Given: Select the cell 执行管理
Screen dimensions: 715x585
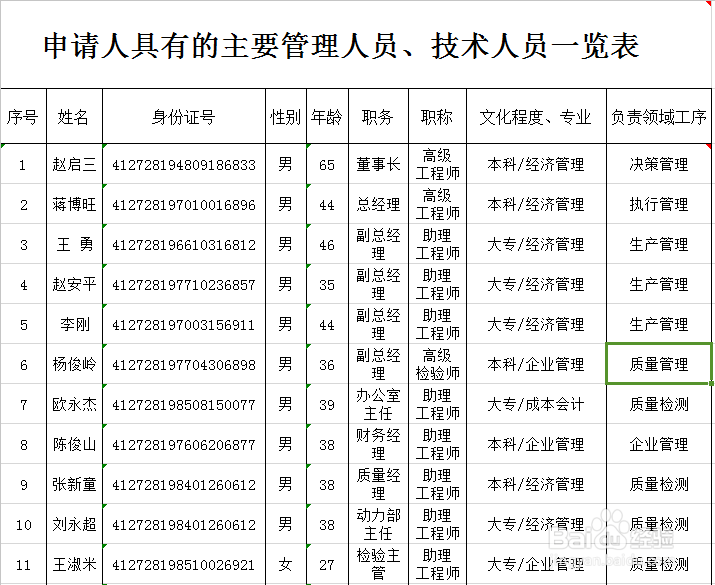Looking at the screenshot, I should tap(659, 204).
